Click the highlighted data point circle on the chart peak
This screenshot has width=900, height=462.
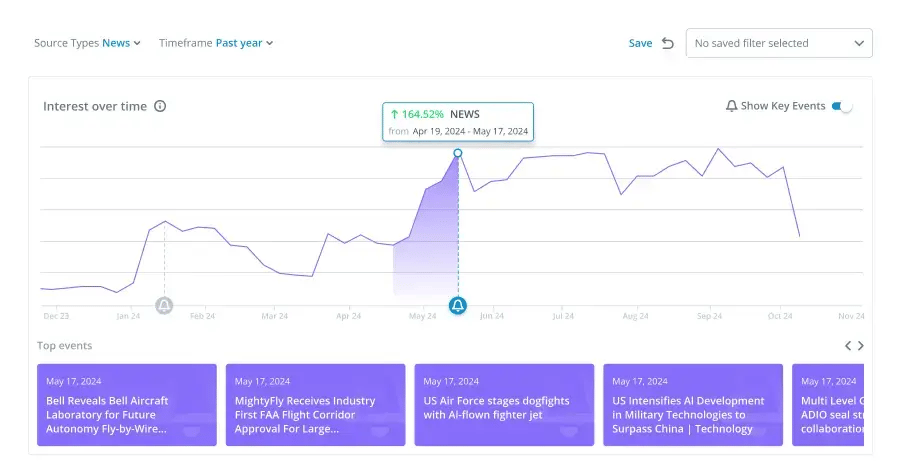coord(457,153)
